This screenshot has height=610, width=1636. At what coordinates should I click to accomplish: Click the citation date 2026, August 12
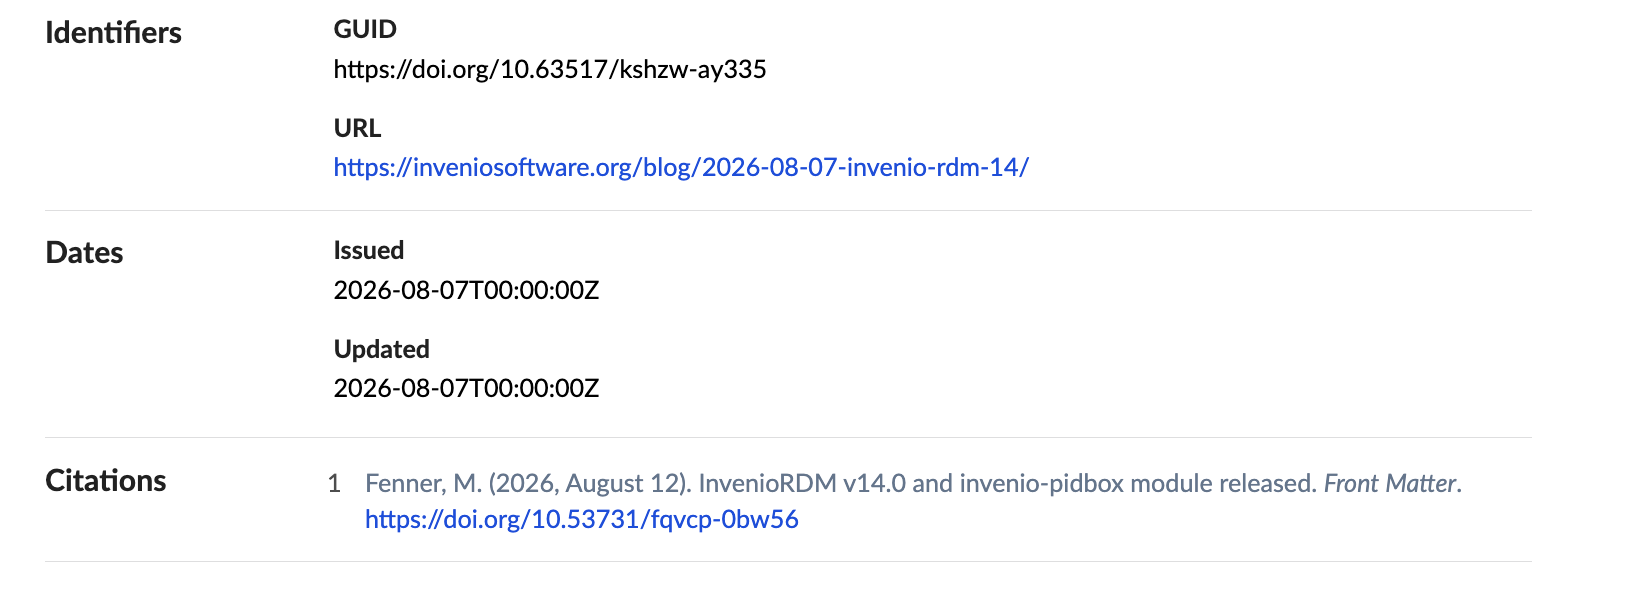click(590, 484)
